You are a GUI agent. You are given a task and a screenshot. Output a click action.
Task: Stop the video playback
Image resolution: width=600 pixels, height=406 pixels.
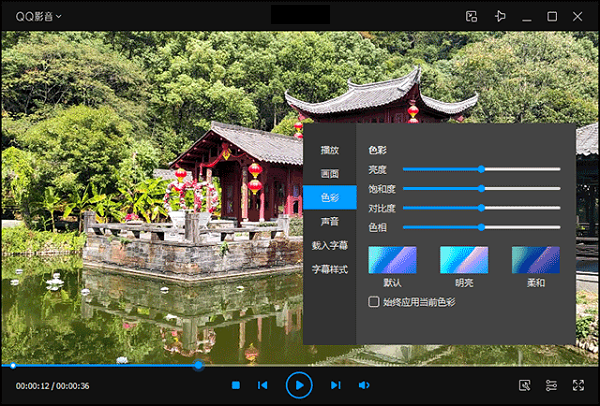point(236,385)
